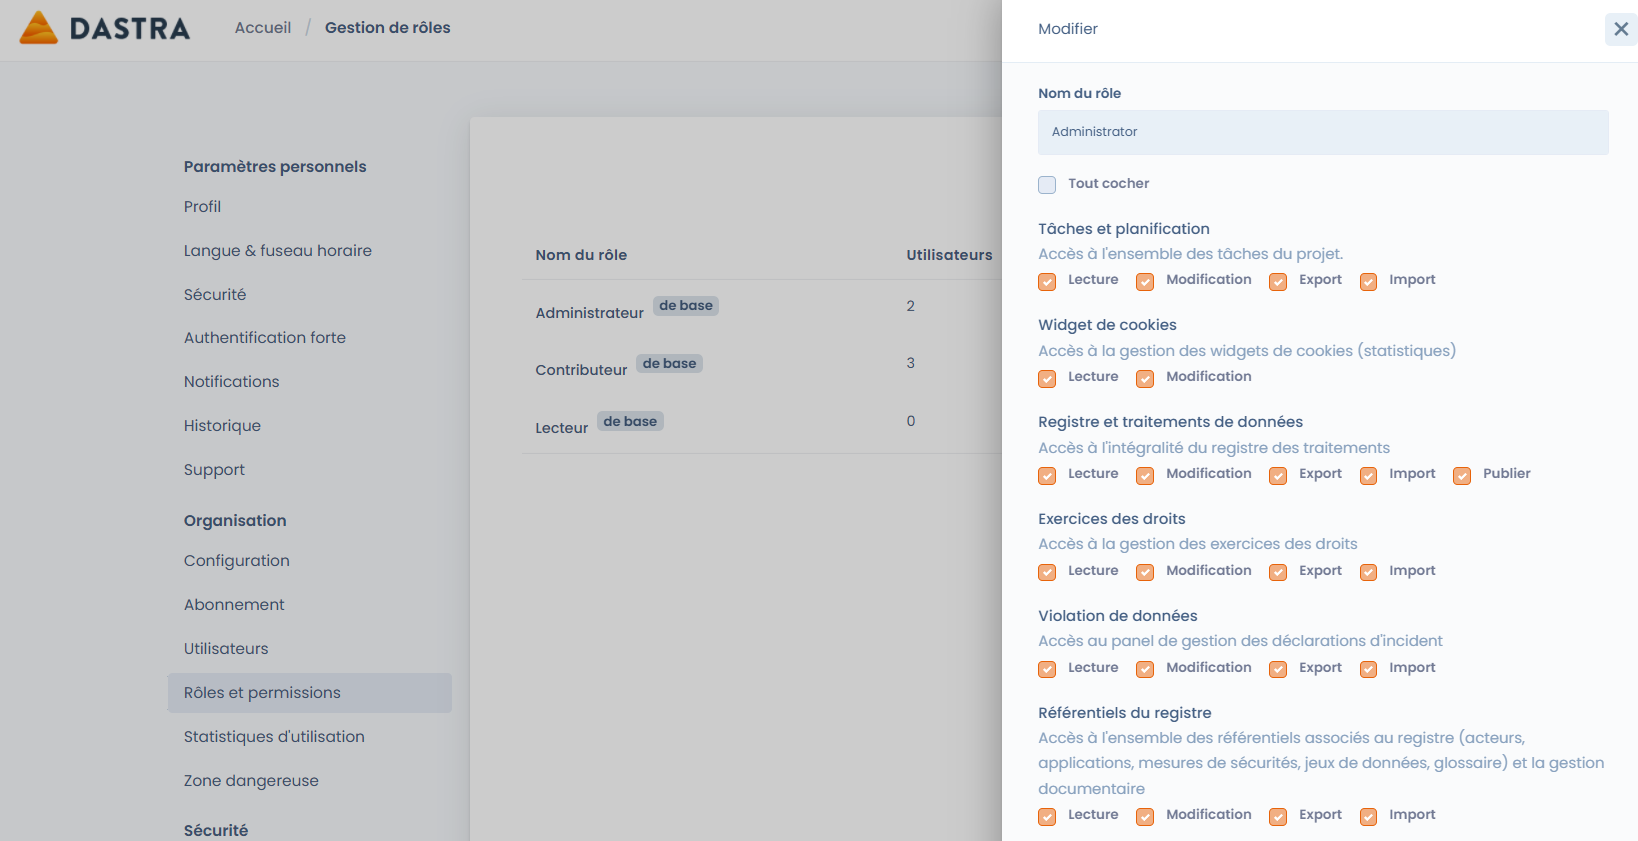The height and width of the screenshot is (841, 1638).
Task: Close the Modifier panel
Action: click(1620, 29)
